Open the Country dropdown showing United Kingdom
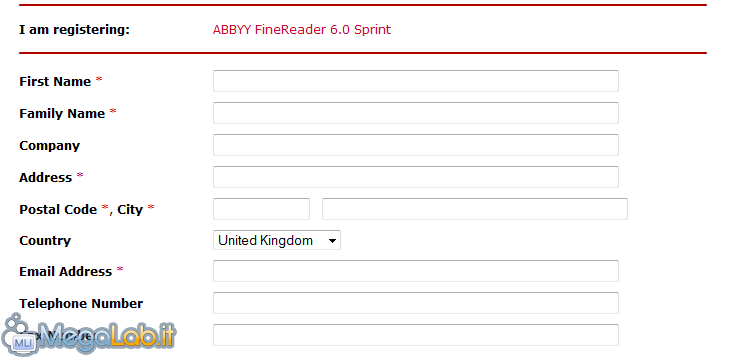Image resolution: width=736 pixels, height=360 pixels. [x=277, y=240]
